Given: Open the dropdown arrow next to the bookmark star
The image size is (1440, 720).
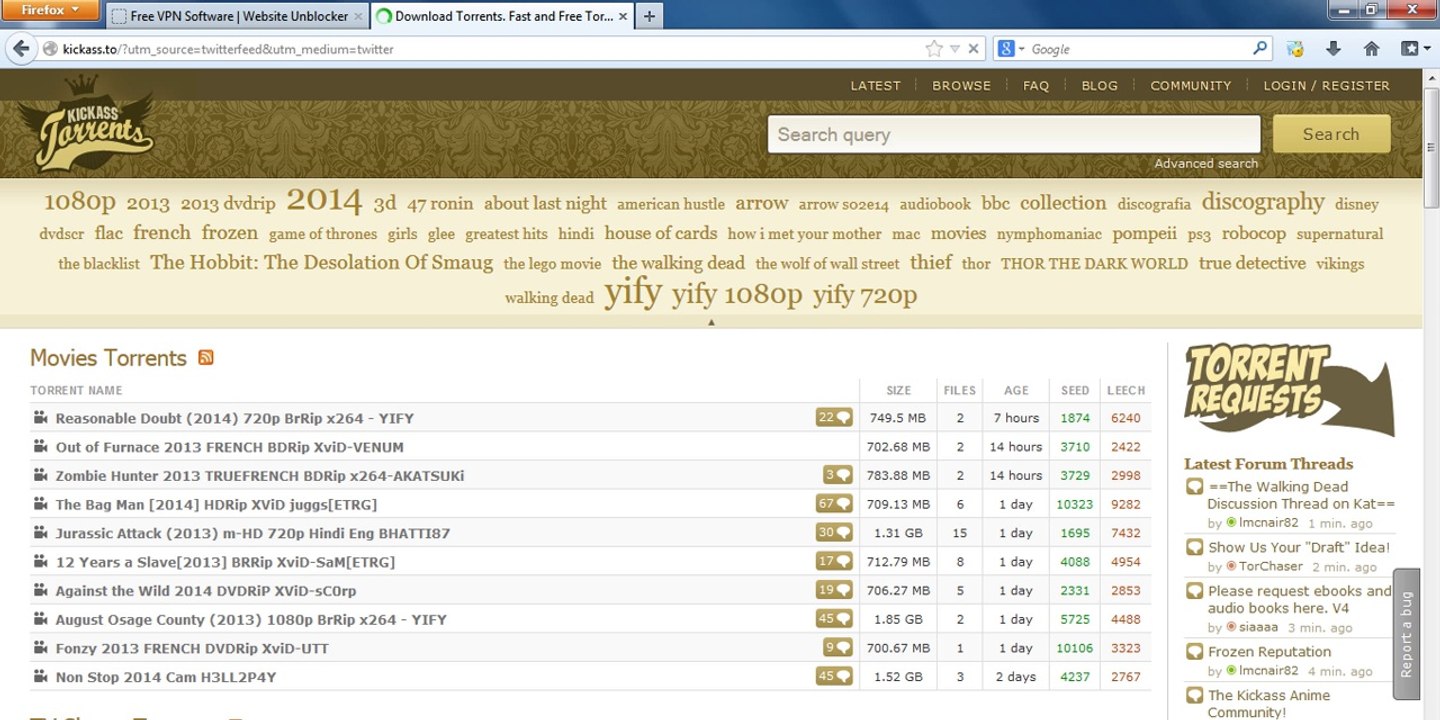Looking at the screenshot, I should click(x=954, y=49).
